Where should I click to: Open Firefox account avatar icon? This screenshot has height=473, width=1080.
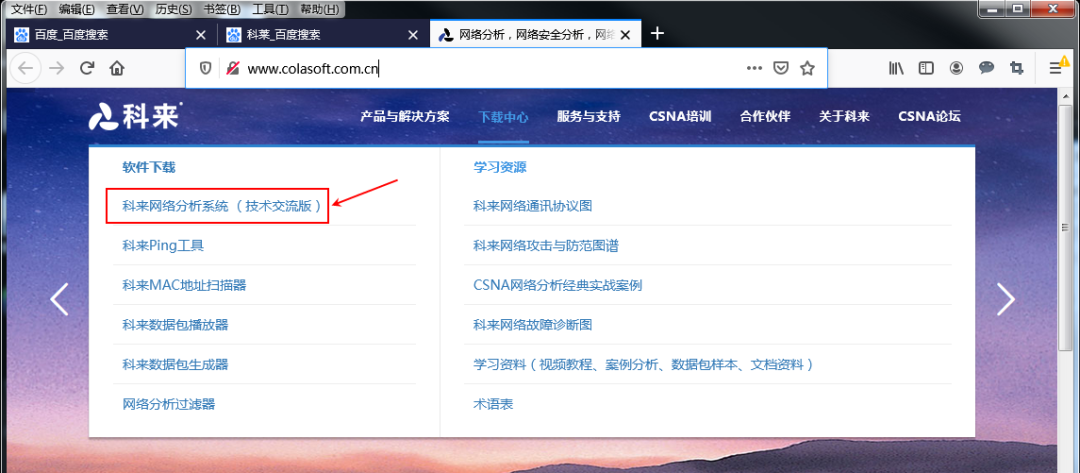tap(957, 68)
